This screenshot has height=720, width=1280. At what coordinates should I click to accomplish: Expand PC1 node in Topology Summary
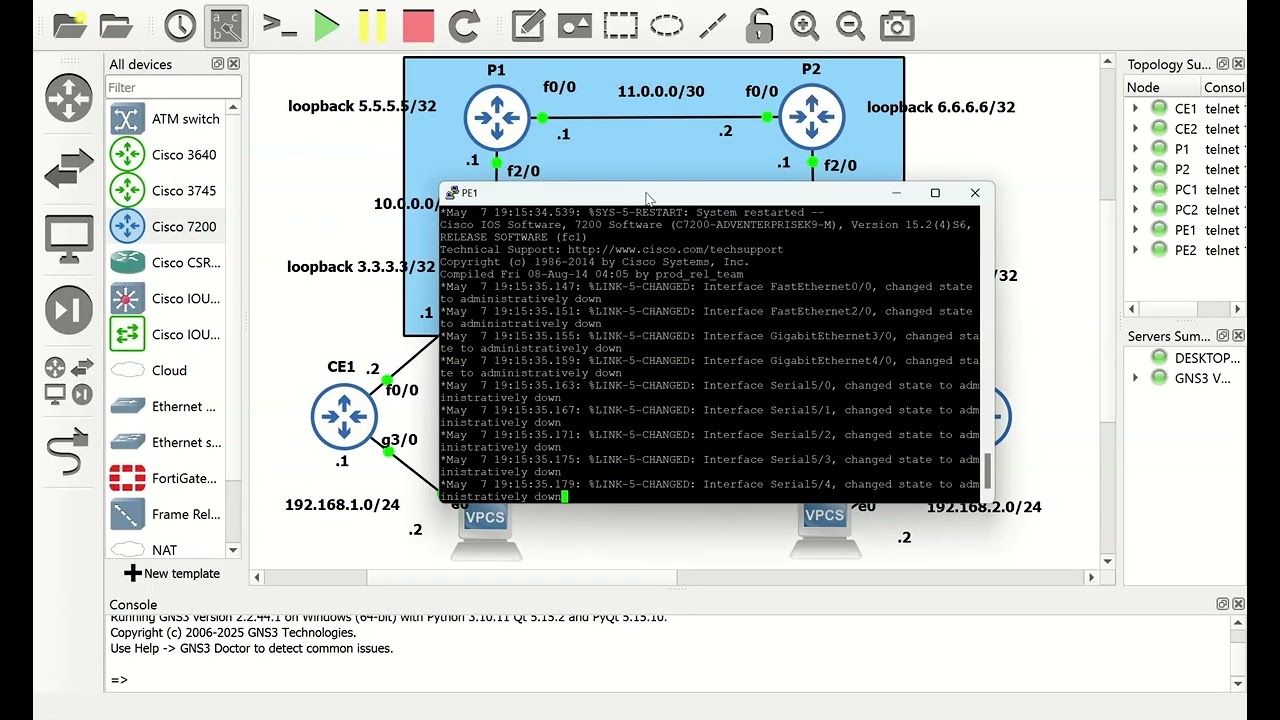click(x=1135, y=190)
